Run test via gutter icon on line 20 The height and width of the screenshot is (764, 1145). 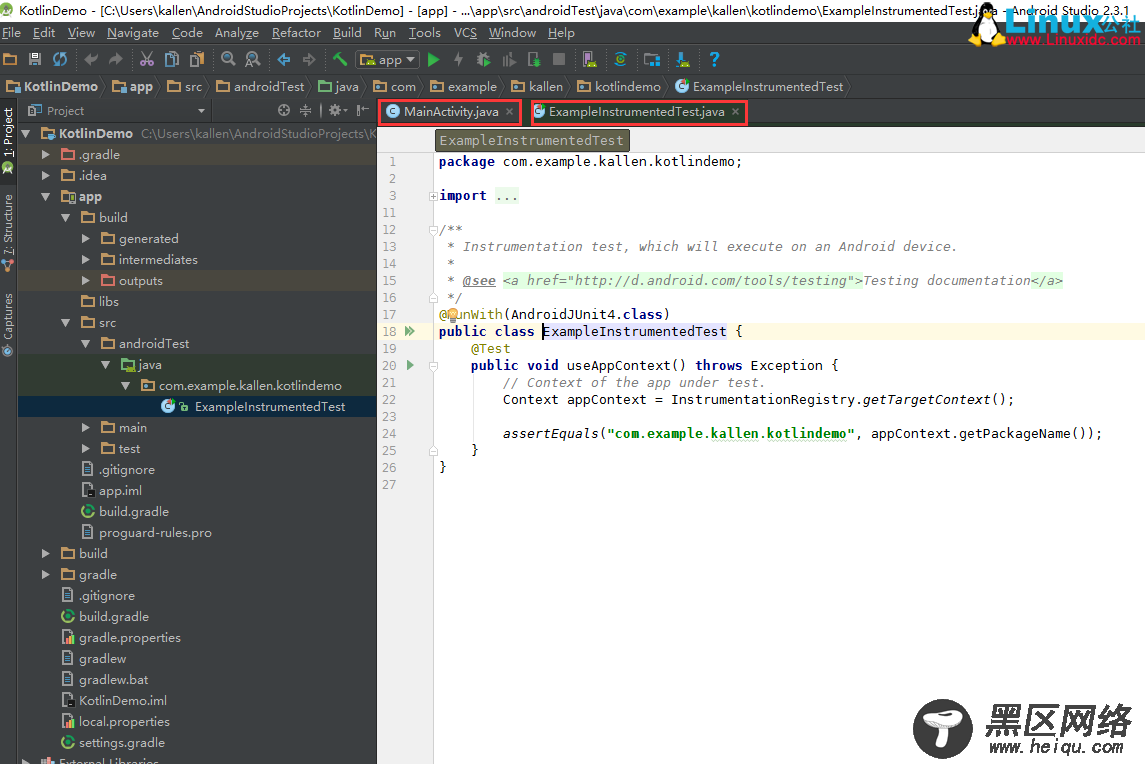click(x=410, y=365)
